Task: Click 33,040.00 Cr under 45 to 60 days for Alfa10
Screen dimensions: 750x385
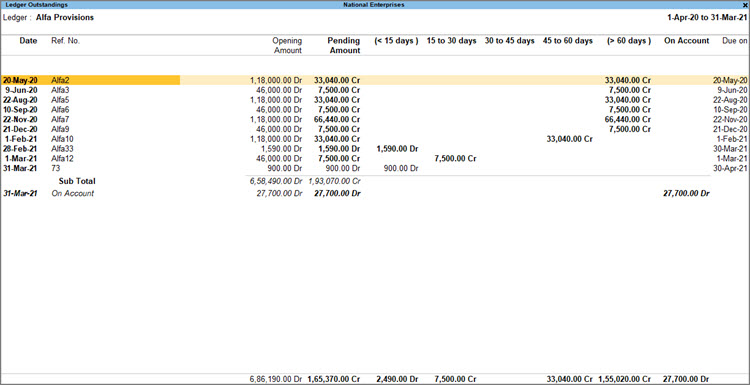Action: 569,139
